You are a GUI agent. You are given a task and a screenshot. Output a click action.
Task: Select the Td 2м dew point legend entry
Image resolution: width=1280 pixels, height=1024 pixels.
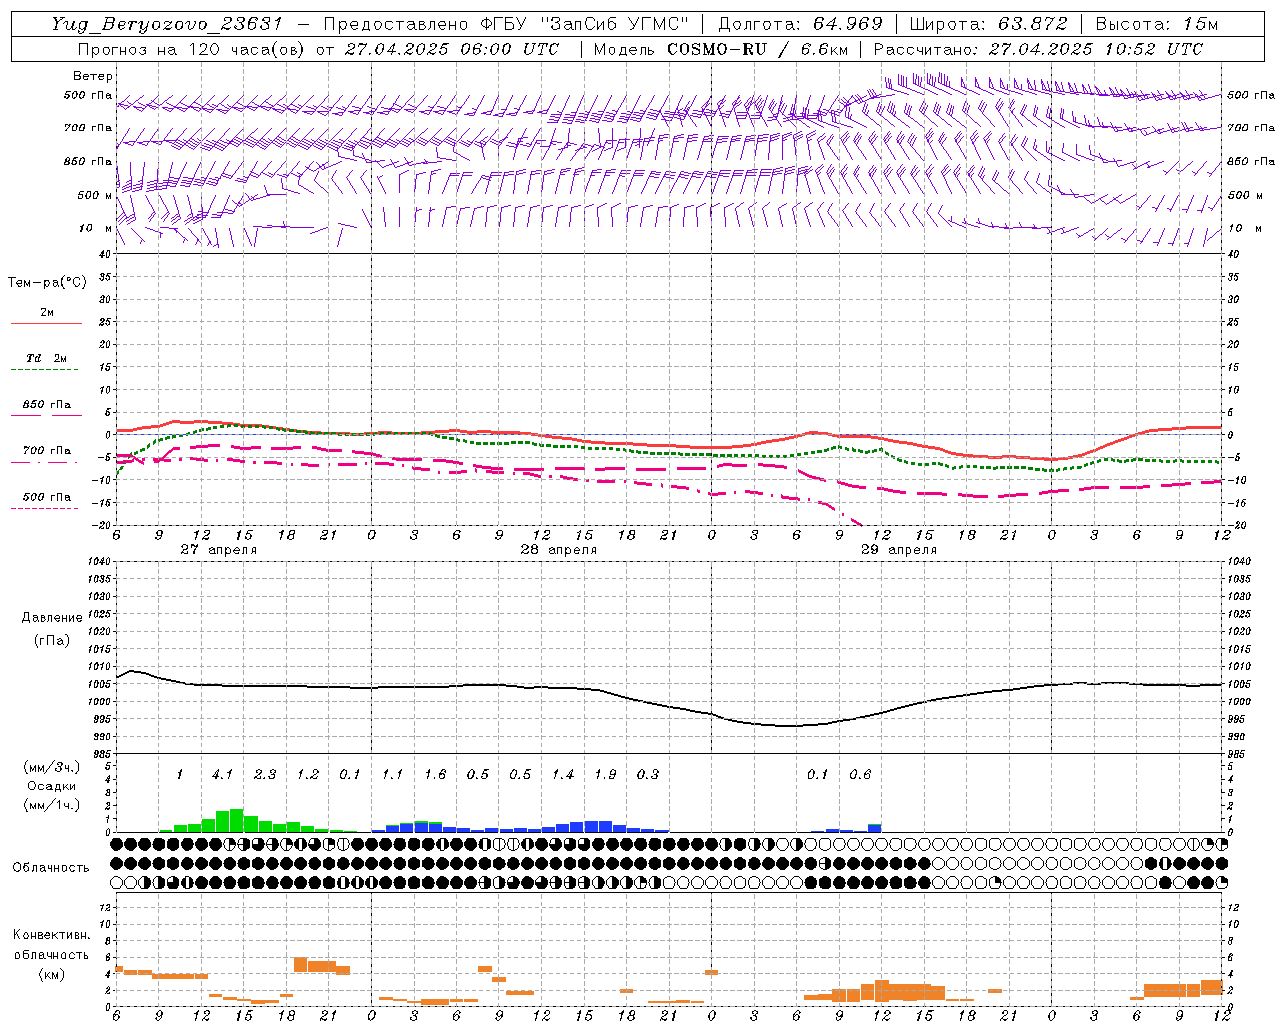(x=46, y=358)
